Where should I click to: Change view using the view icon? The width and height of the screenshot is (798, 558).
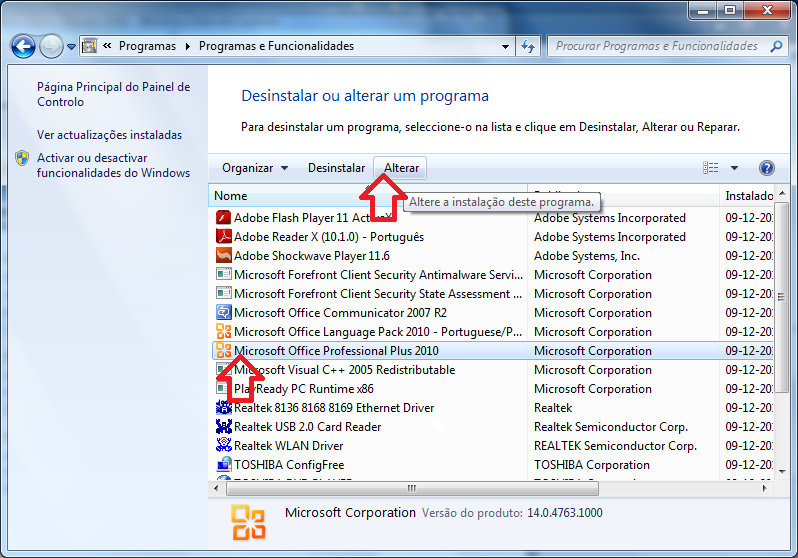[x=710, y=168]
